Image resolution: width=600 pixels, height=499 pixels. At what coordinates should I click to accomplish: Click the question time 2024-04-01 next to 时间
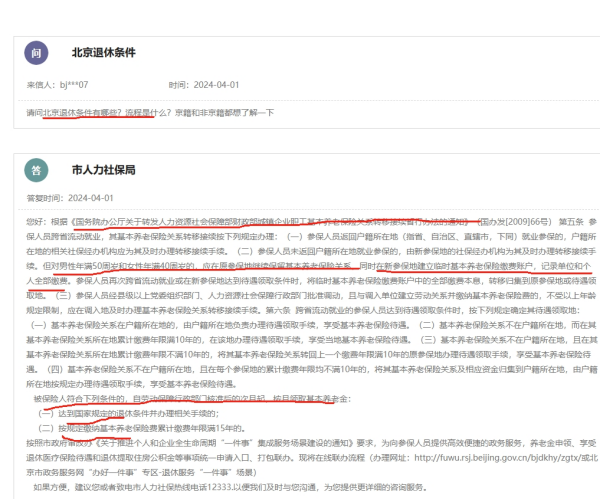click(x=216, y=85)
